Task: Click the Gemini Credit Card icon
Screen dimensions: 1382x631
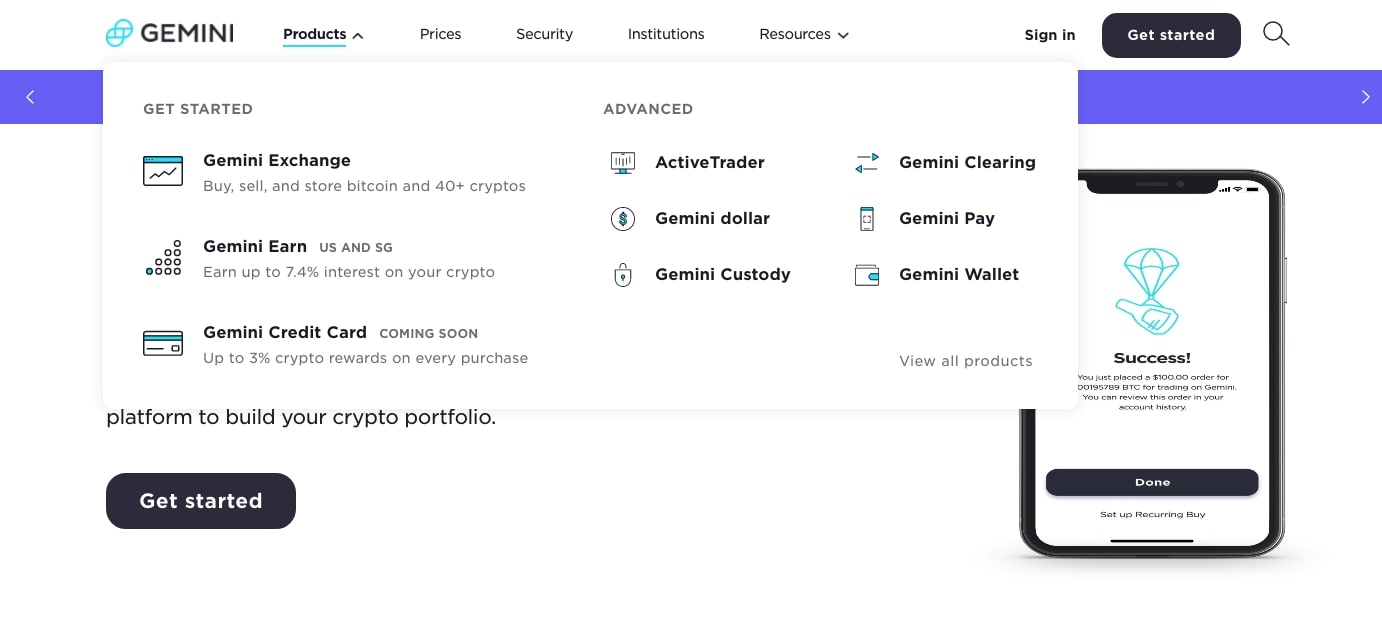Action: [x=163, y=344]
